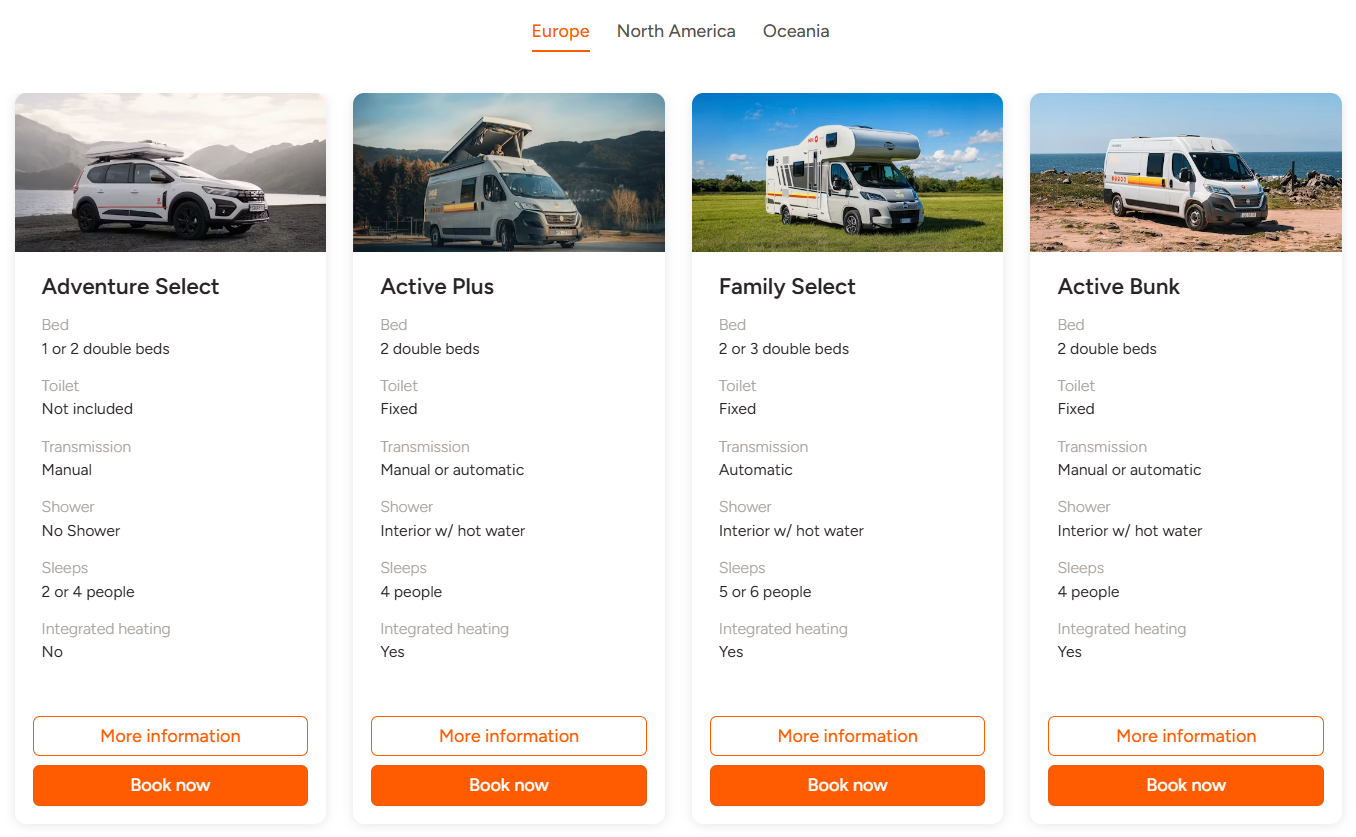1356x837 pixels.
Task: Select the Active Bunk van image
Action: 1186,172
